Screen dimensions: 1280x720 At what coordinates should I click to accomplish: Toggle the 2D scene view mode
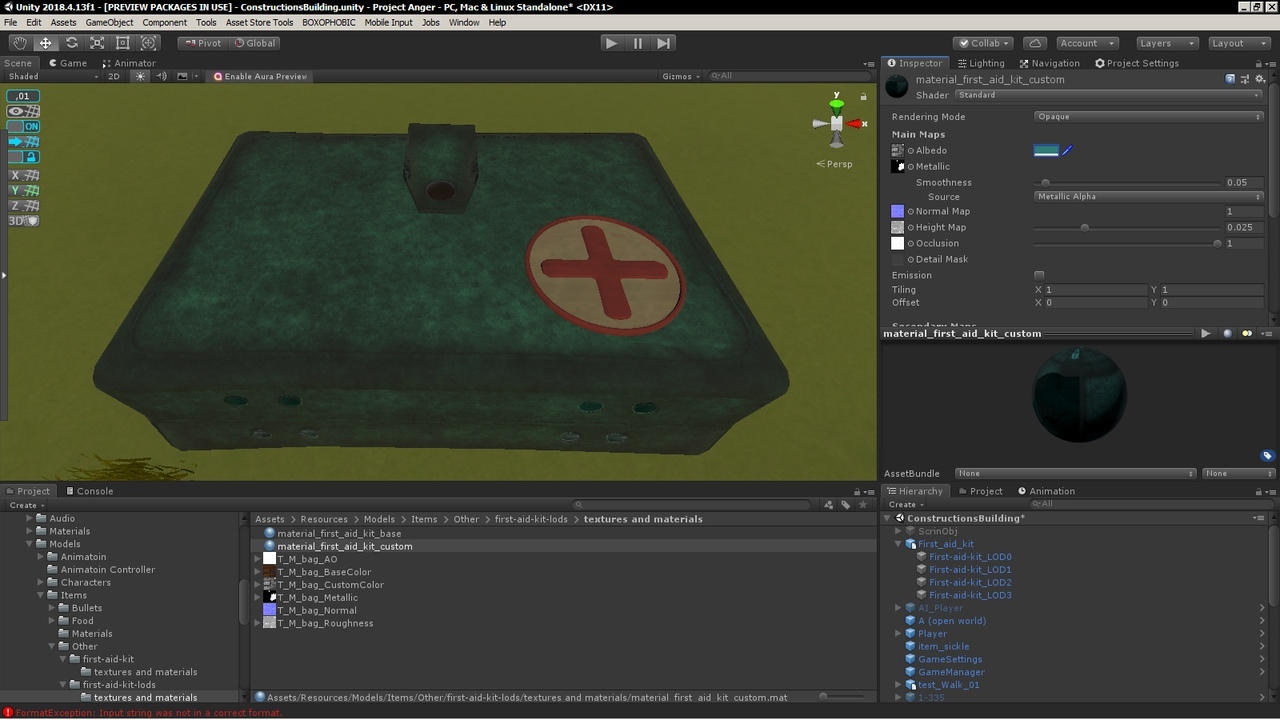coord(114,76)
